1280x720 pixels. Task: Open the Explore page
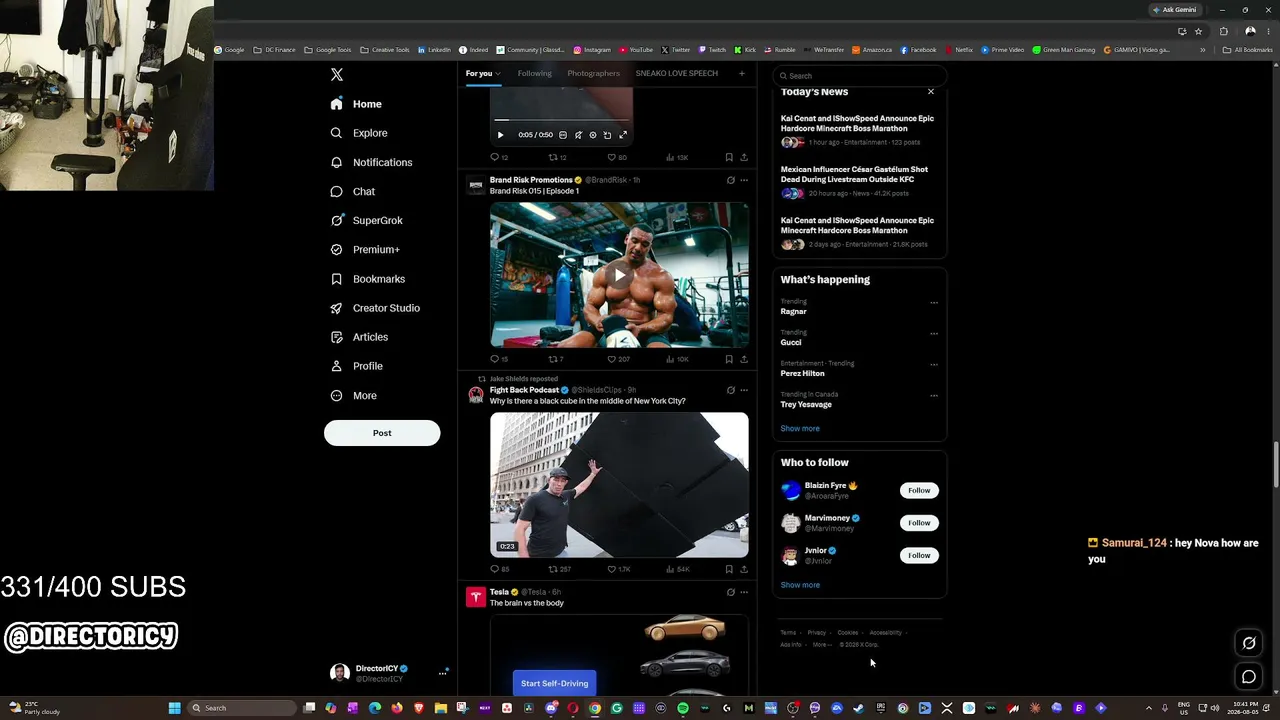tap(359, 133)
